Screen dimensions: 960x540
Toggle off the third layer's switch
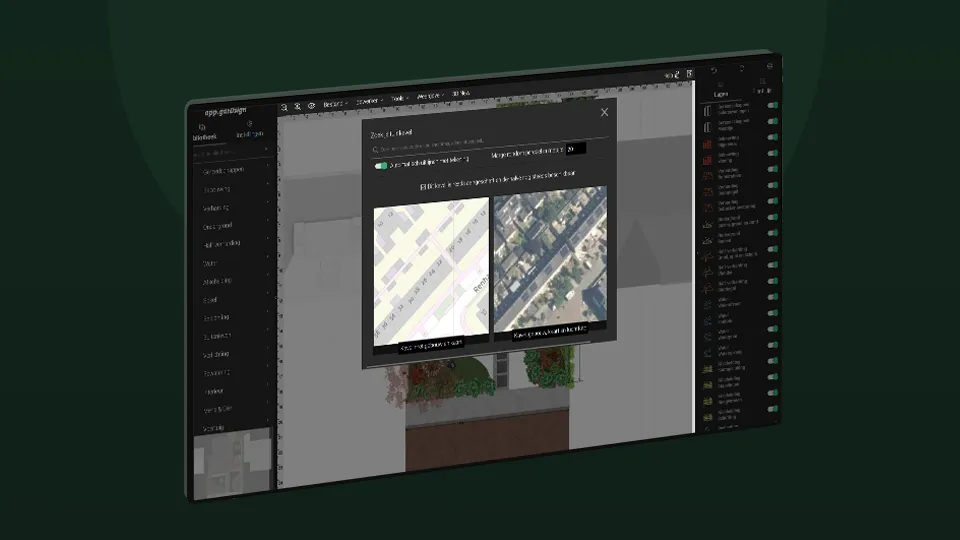coord(773,137)
